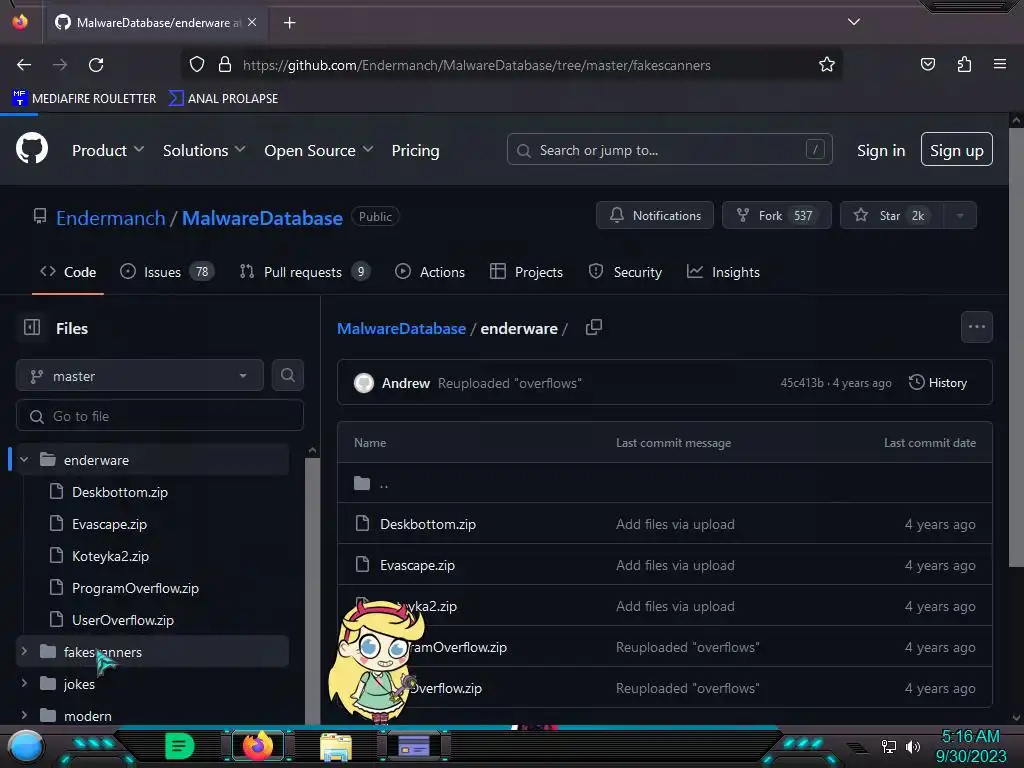Open the commit History link
This screenshot has width=1024, height=768.
(x=938, y=383)
